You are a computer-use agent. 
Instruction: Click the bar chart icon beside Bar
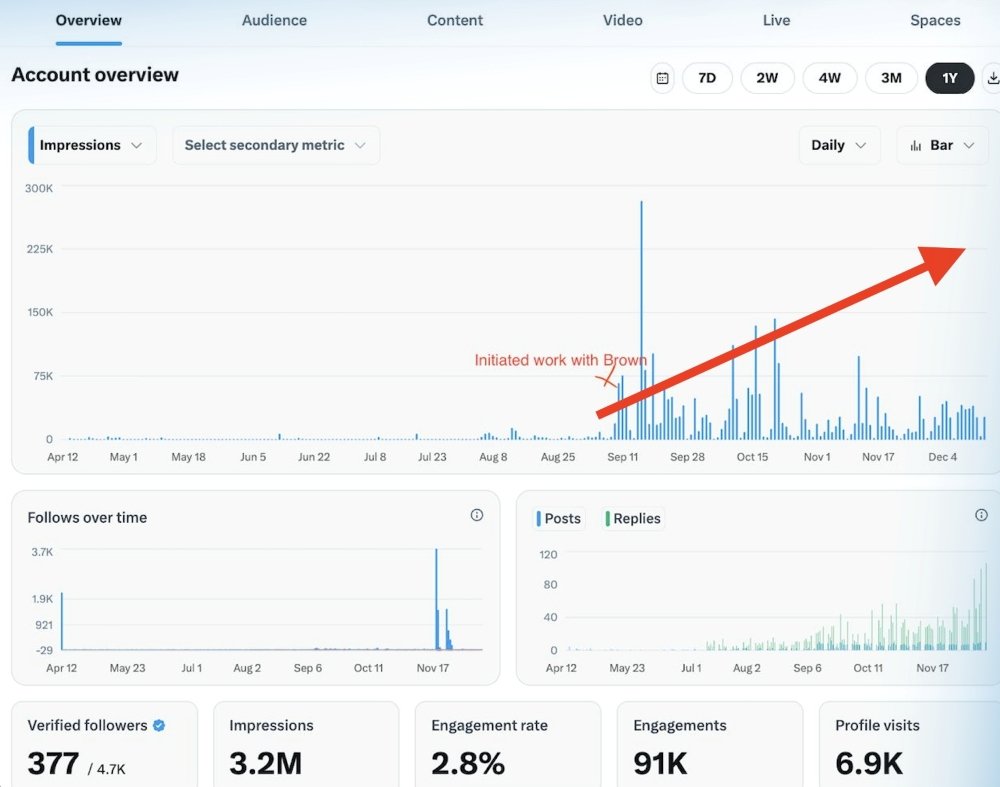point(916,145)
